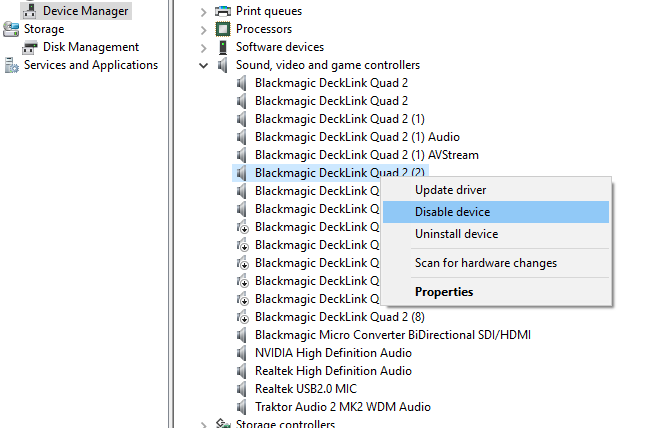Expand the Processors category
This screenshot has height=428, width=645.
203,30
